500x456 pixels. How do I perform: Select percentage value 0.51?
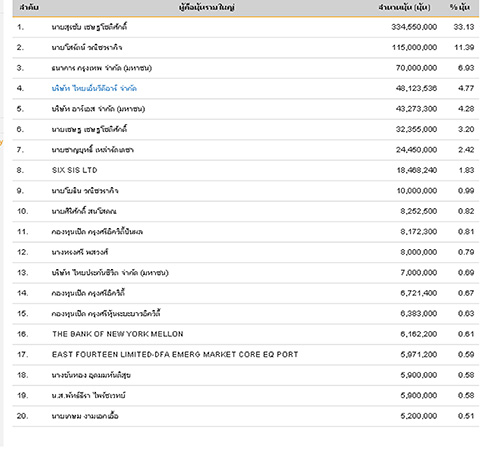point(466,416)
